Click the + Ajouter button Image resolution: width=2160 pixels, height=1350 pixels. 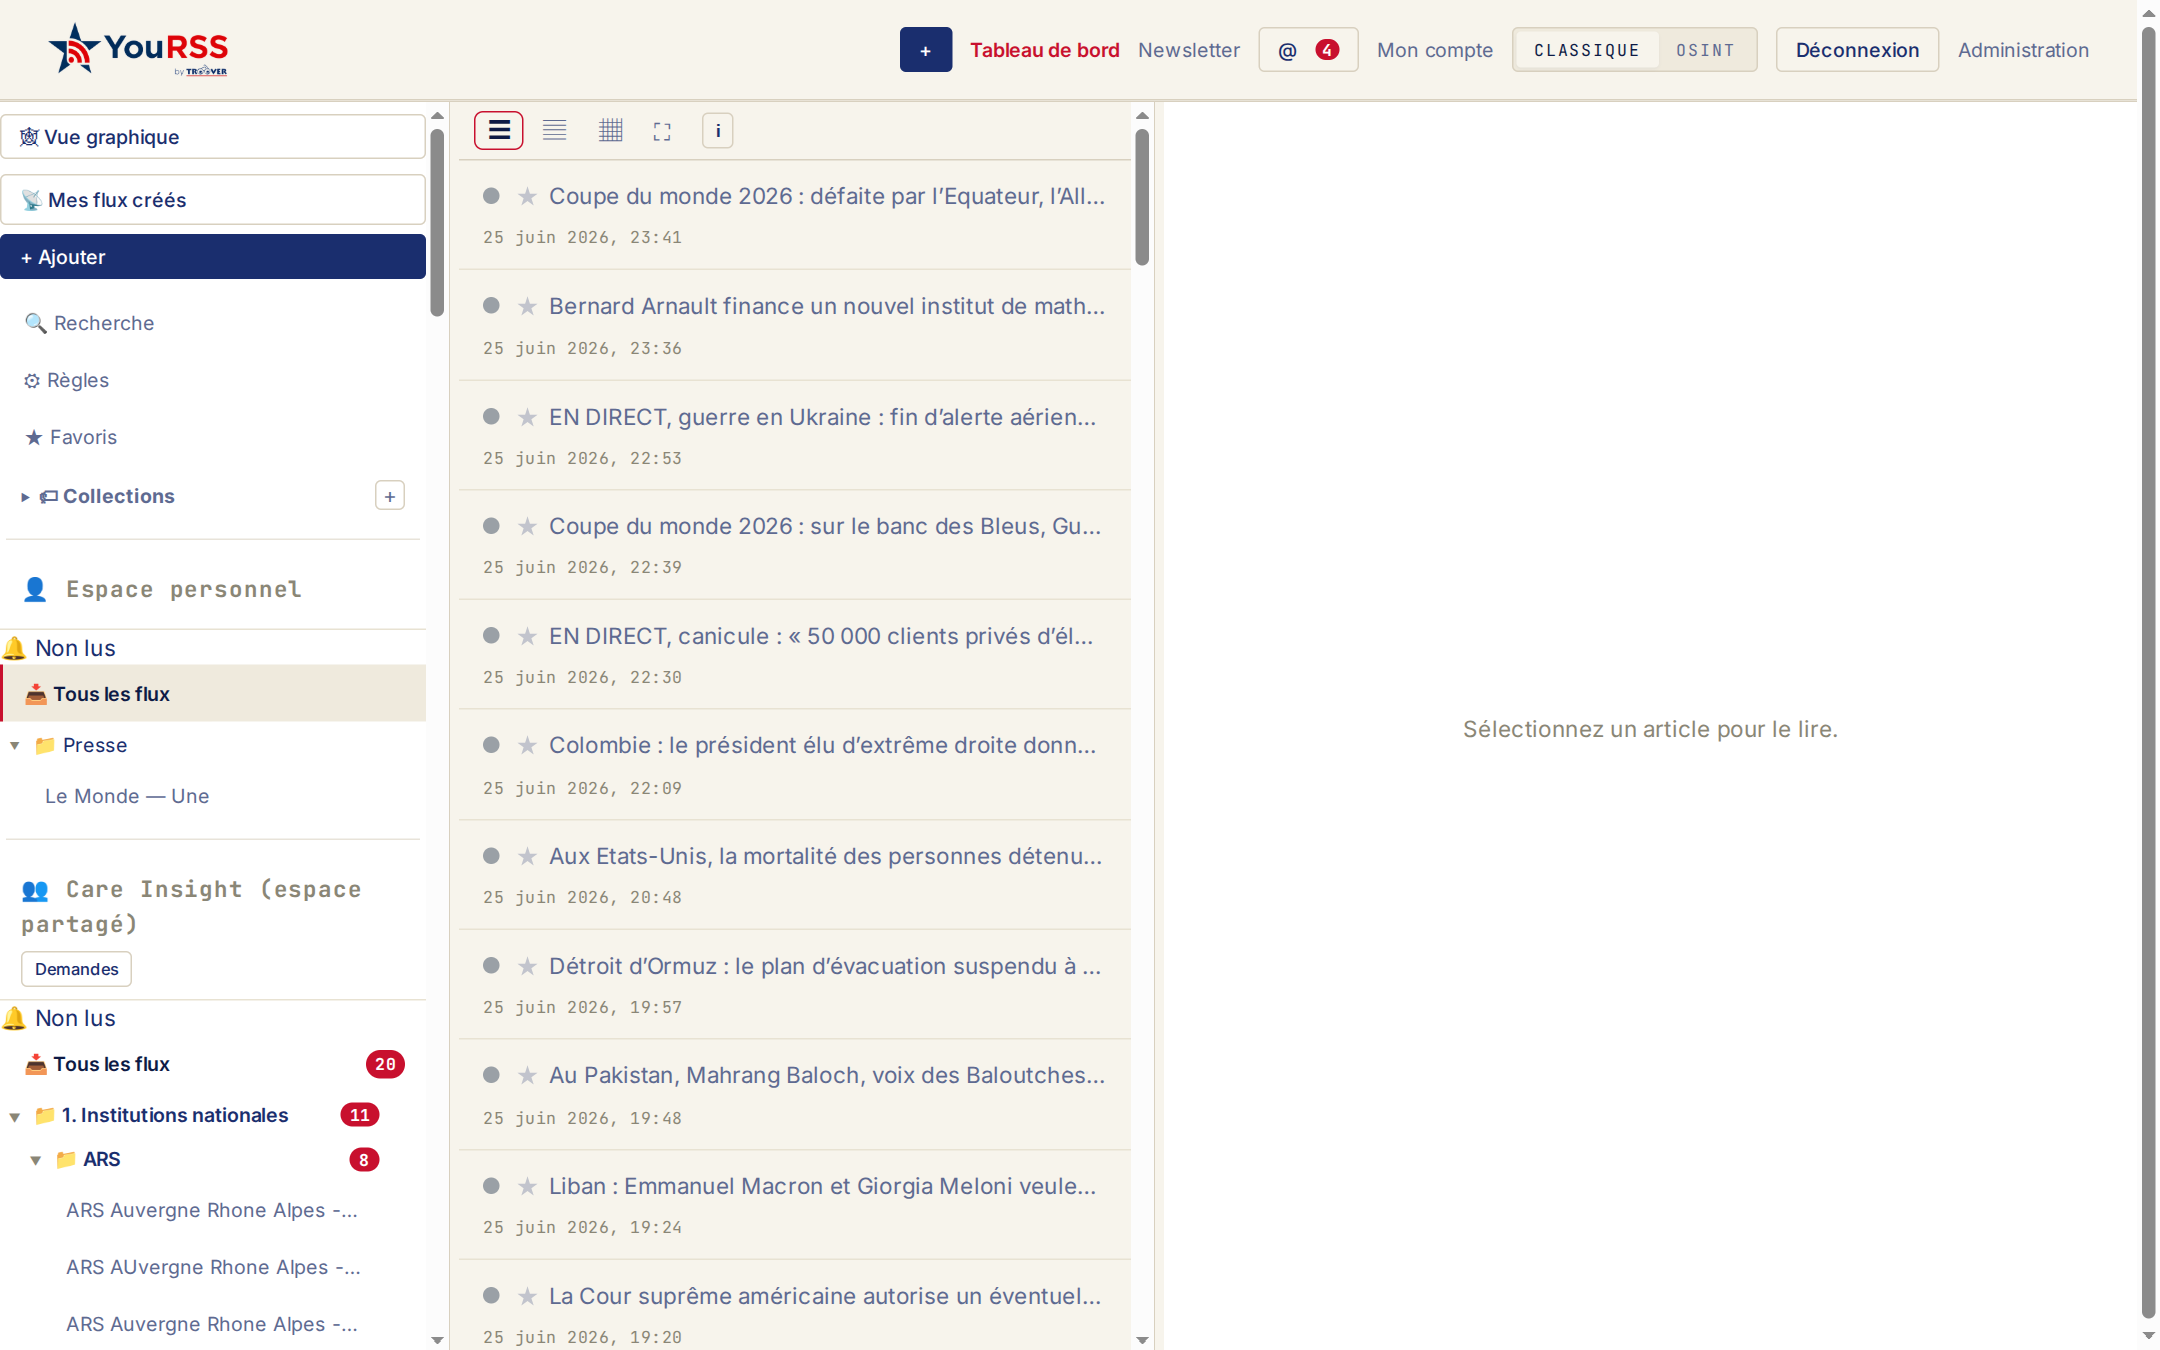(x=213, y=257)
